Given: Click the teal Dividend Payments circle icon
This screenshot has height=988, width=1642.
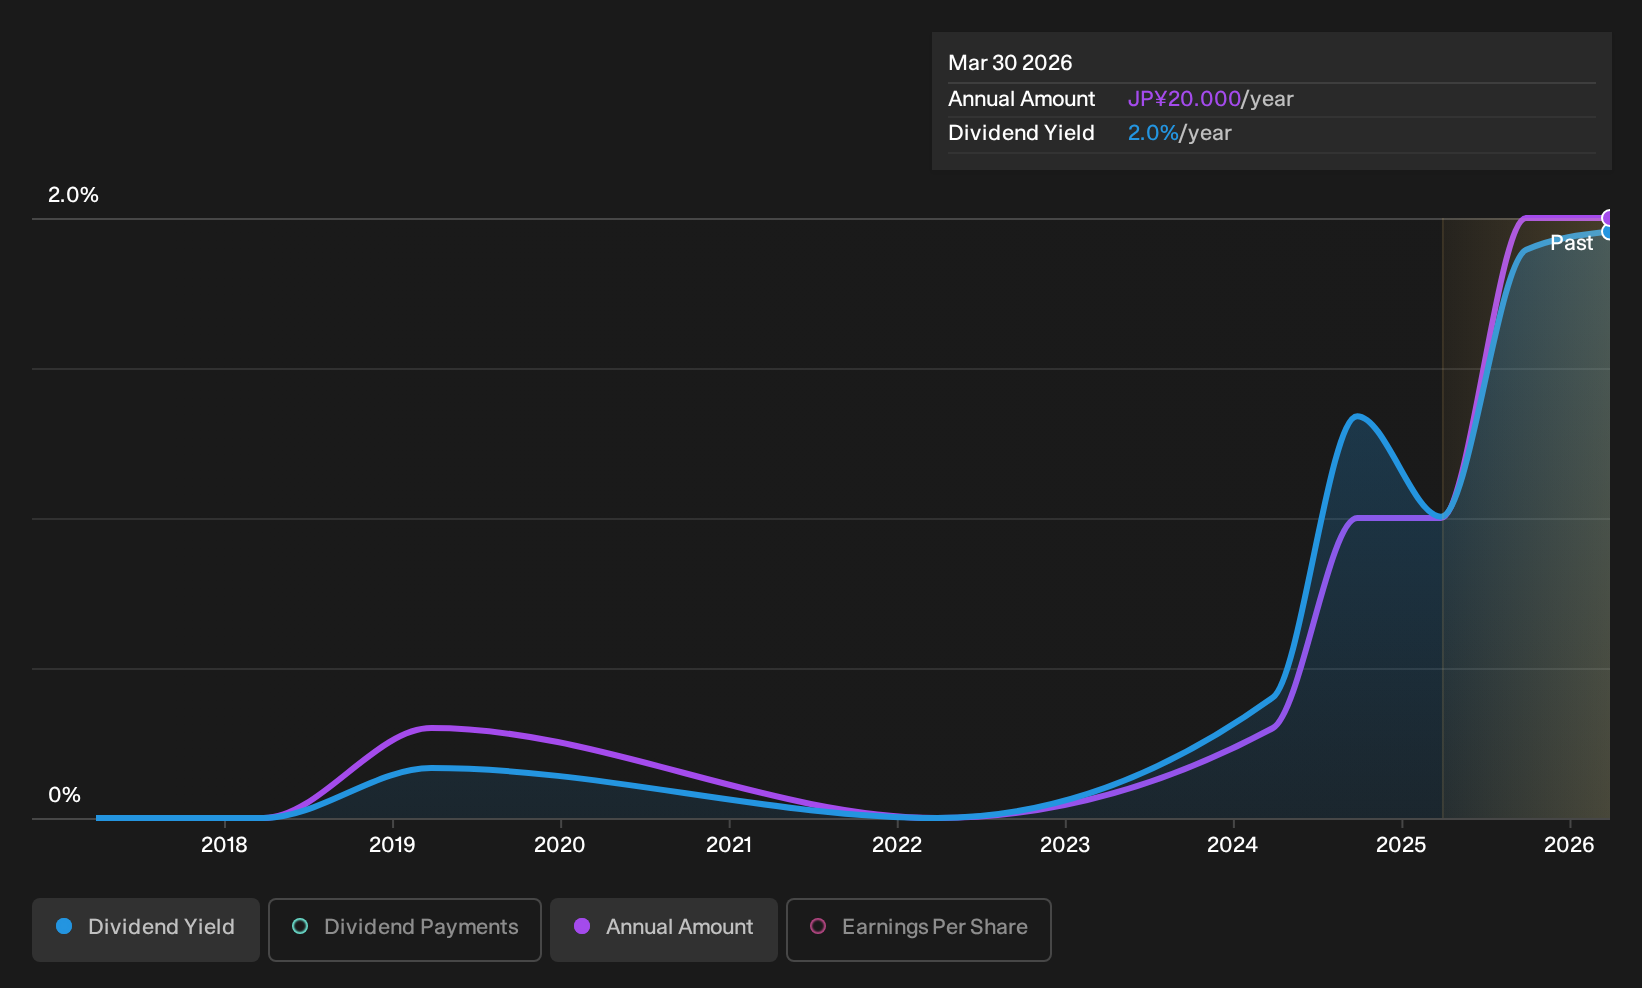Looking at the screenshot, I should coord(300,926).
